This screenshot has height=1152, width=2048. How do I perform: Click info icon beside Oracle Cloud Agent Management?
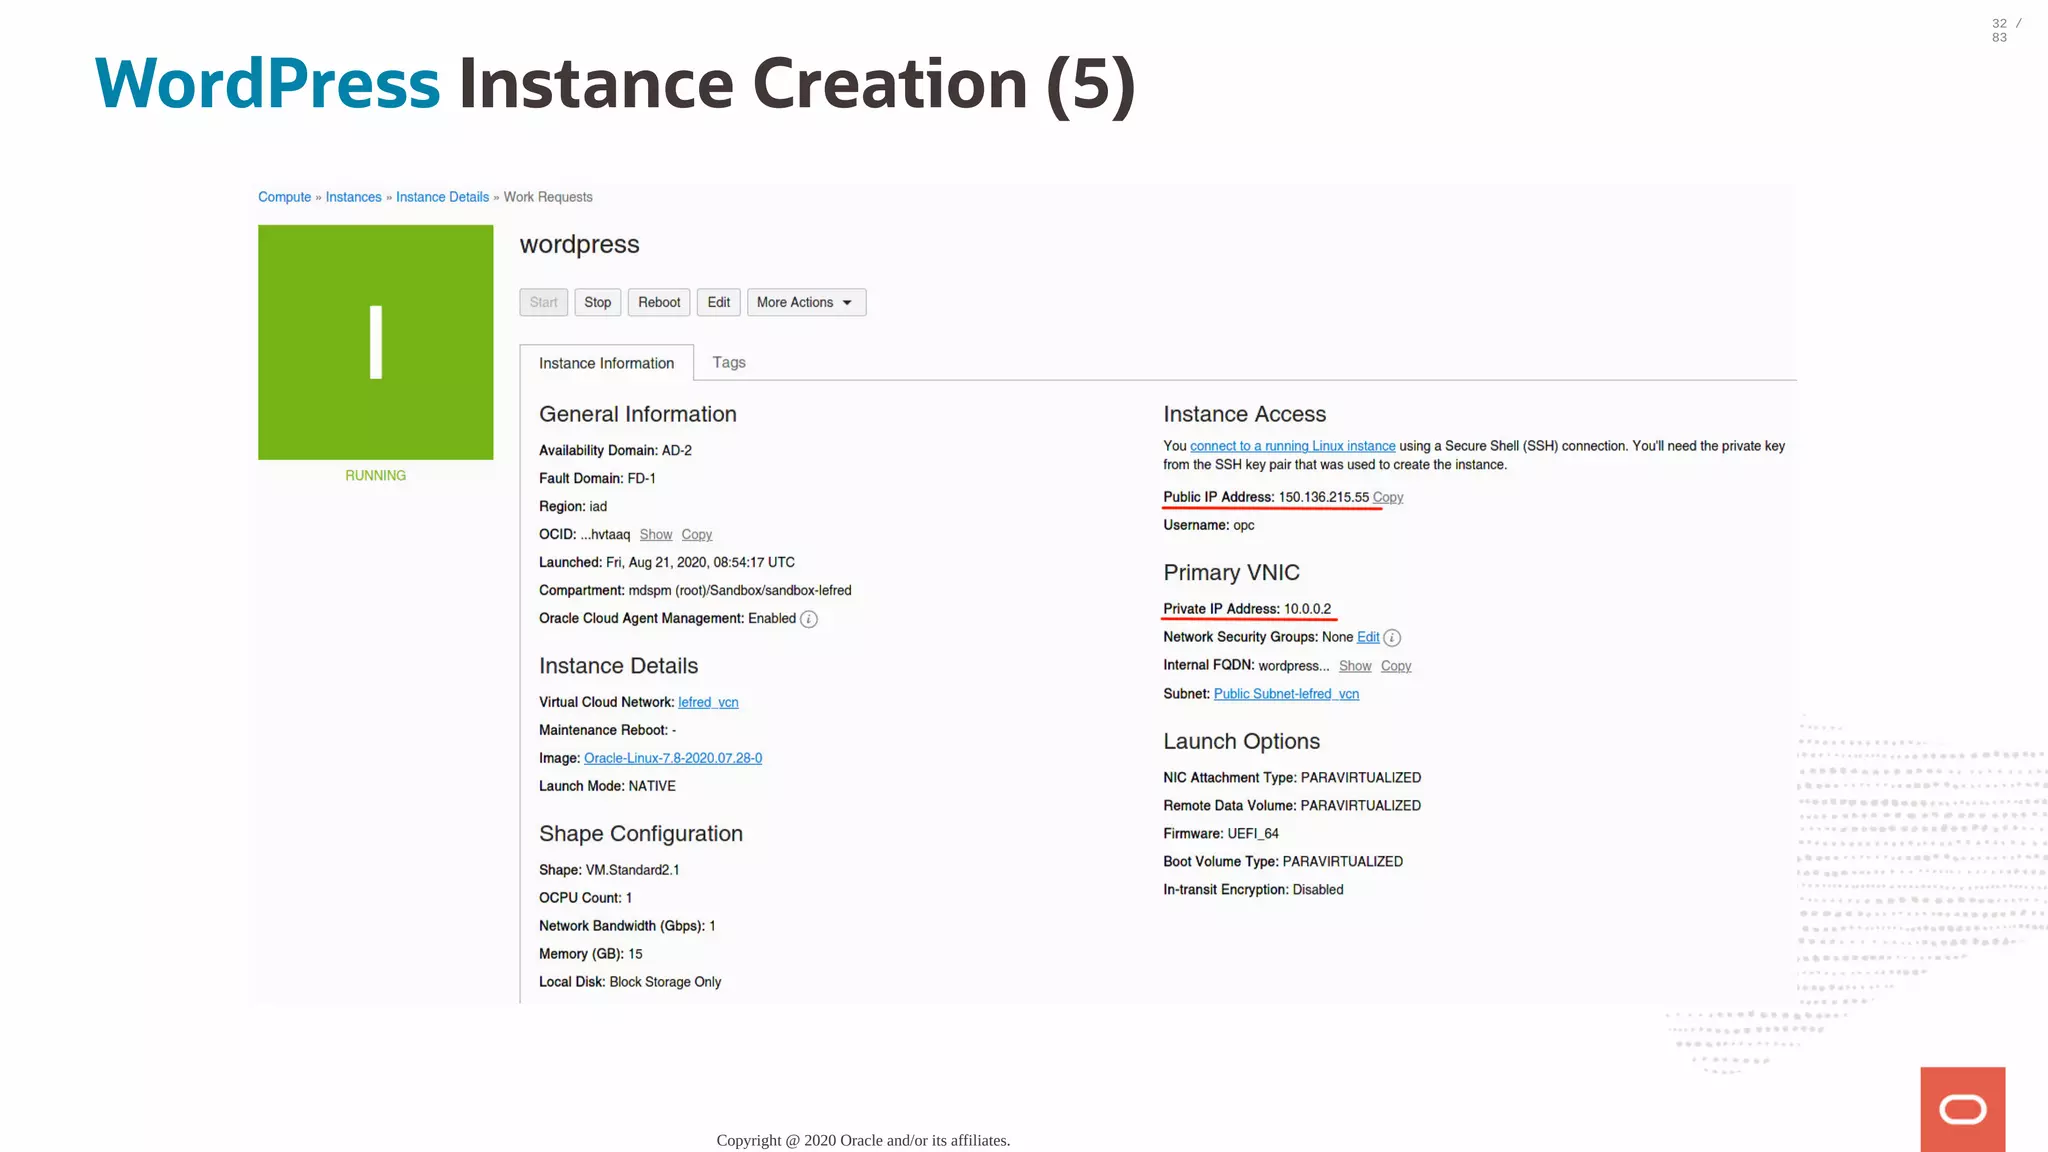point(809,619)
